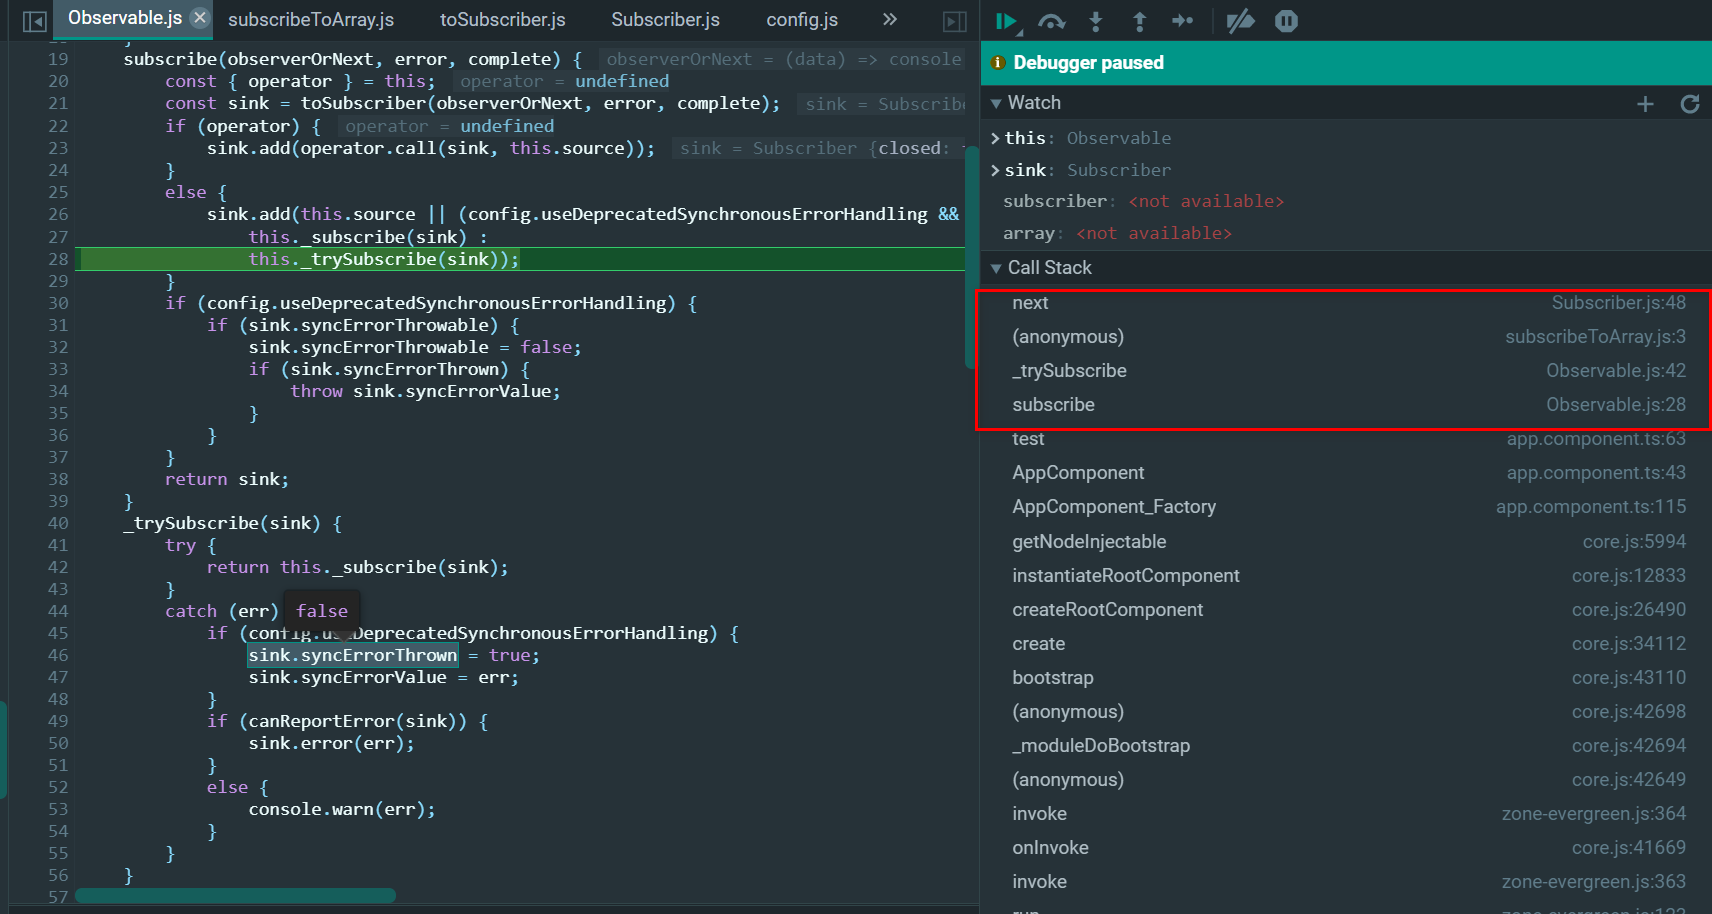Select bootstrap call stack frame
The image size is (1712, 914).
[x=1346, y=678]
